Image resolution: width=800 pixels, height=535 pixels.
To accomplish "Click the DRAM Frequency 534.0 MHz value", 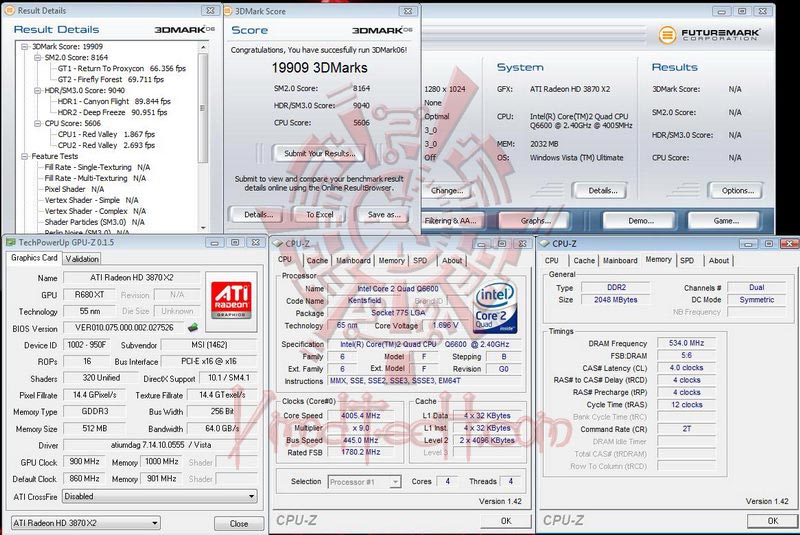I will [686, 343].
